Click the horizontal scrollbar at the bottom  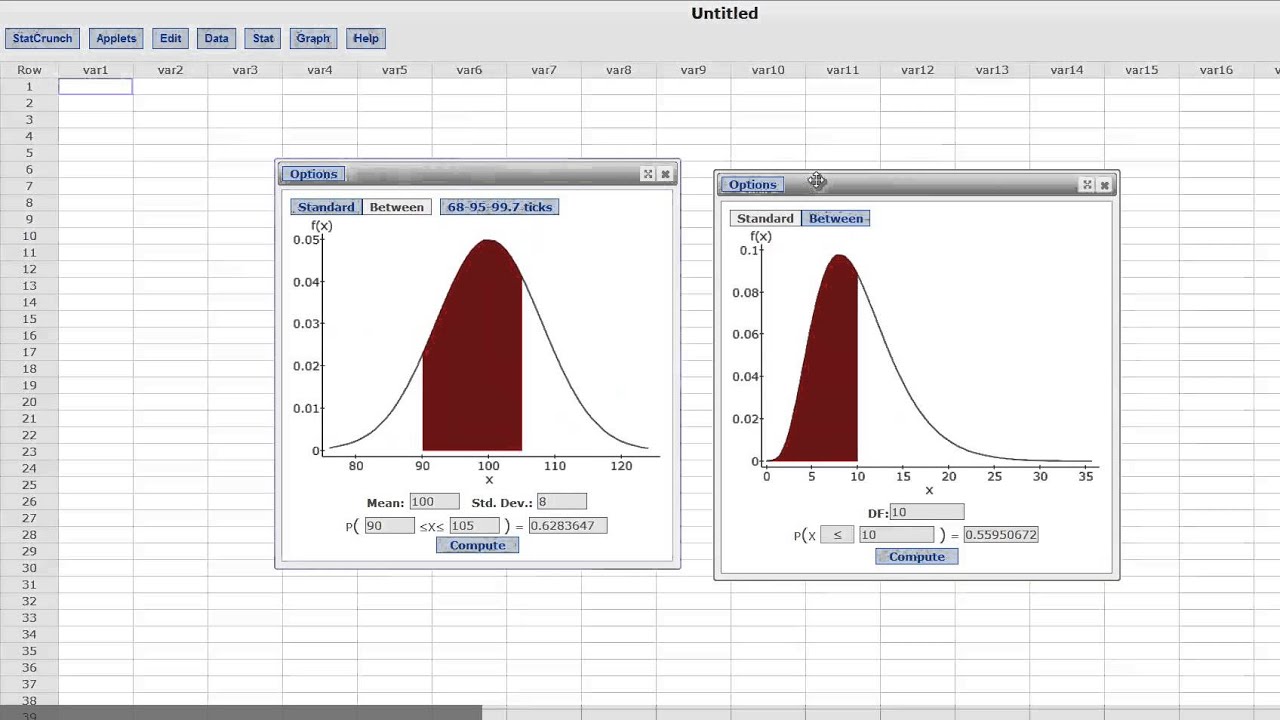[x=240, y=713]
